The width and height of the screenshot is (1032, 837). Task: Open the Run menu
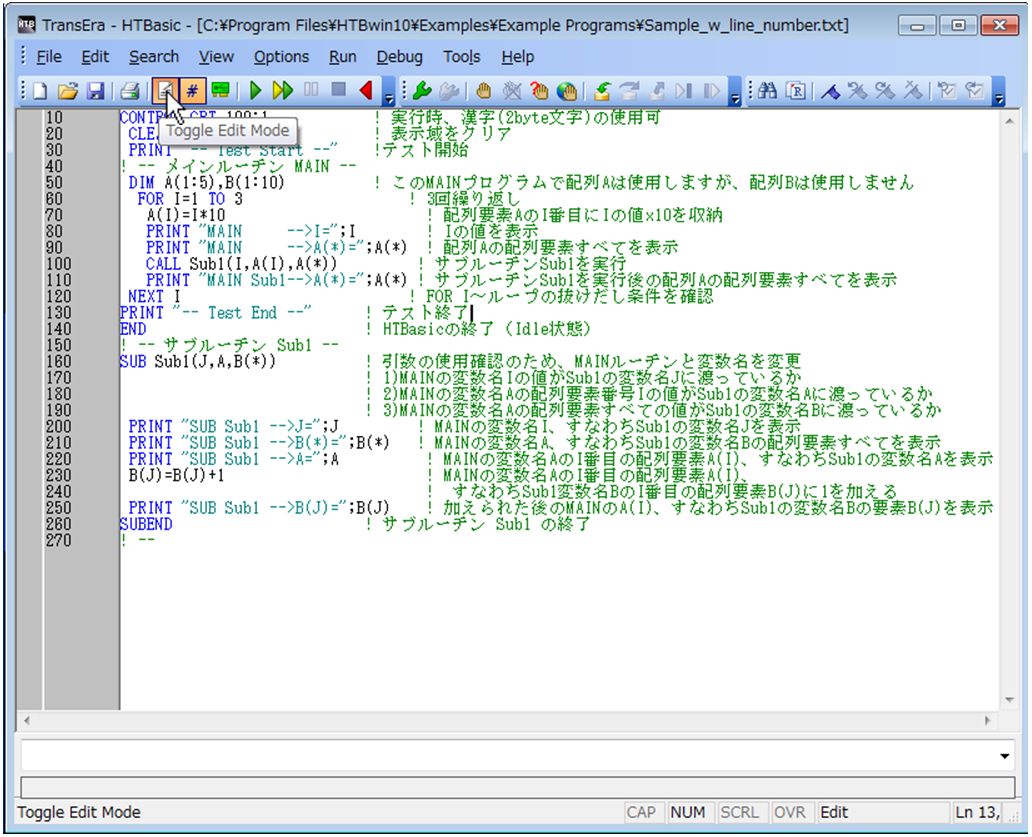[342, 57]
